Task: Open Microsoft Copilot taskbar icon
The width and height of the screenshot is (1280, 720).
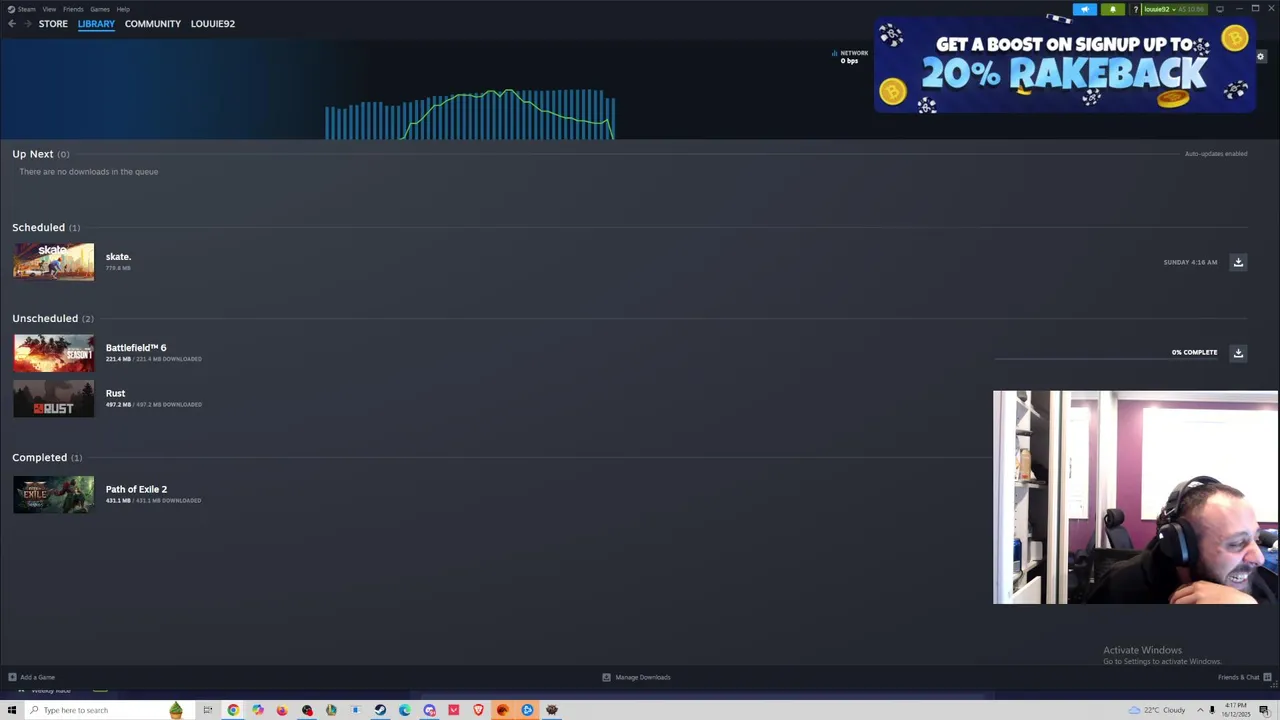Action: [258, 710]
